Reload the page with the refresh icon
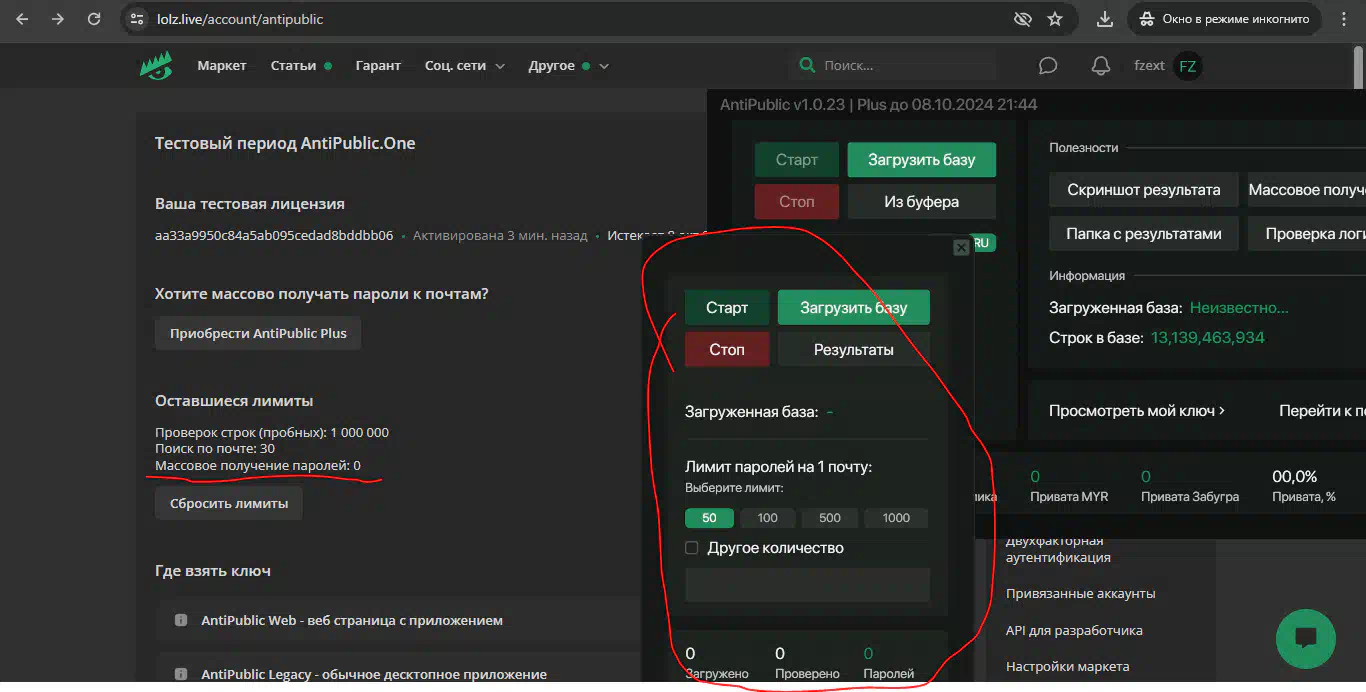Image resolution: width=1366 pixels, height=692 pixels. tap(94, 19)
